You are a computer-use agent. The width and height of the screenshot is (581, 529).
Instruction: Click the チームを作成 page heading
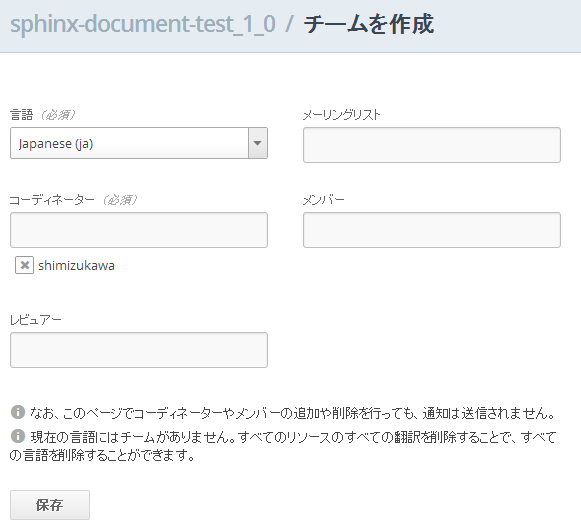[x=369, y=24]
